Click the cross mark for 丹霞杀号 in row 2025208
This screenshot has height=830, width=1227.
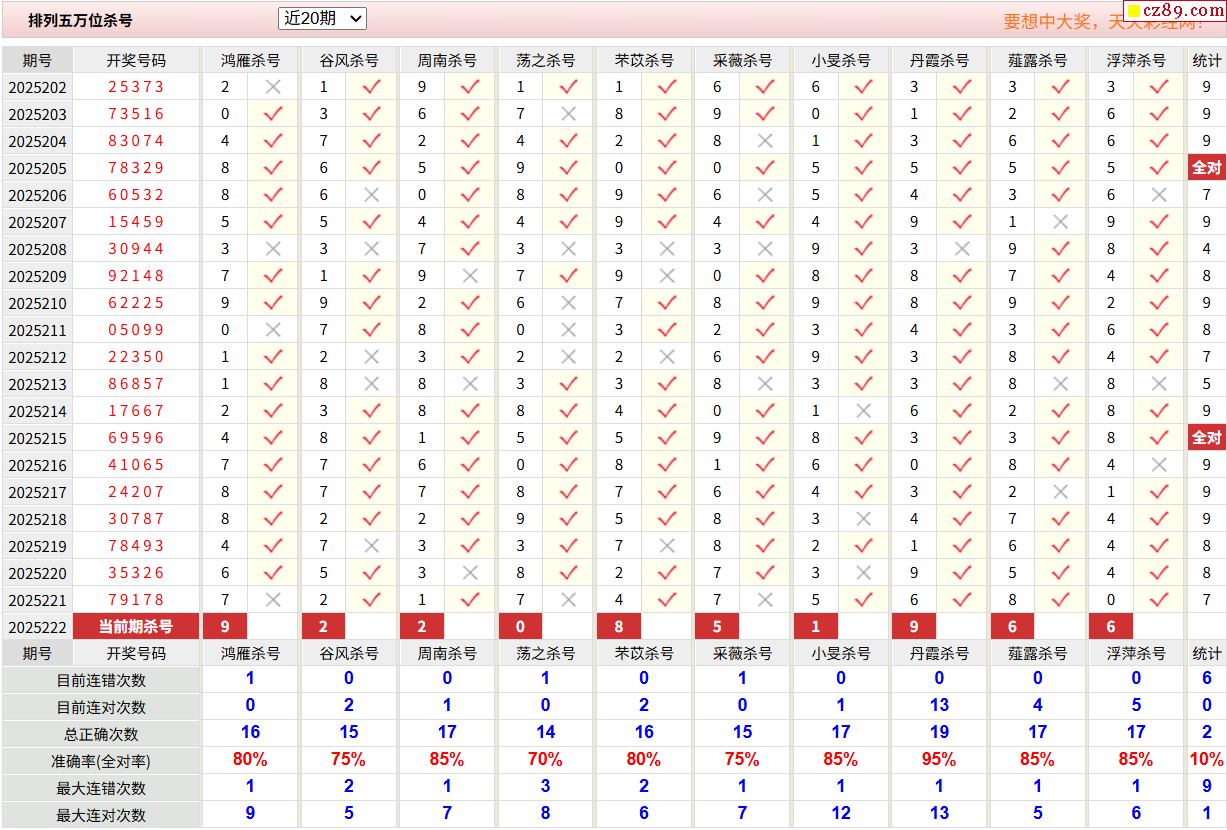point(963,249)
